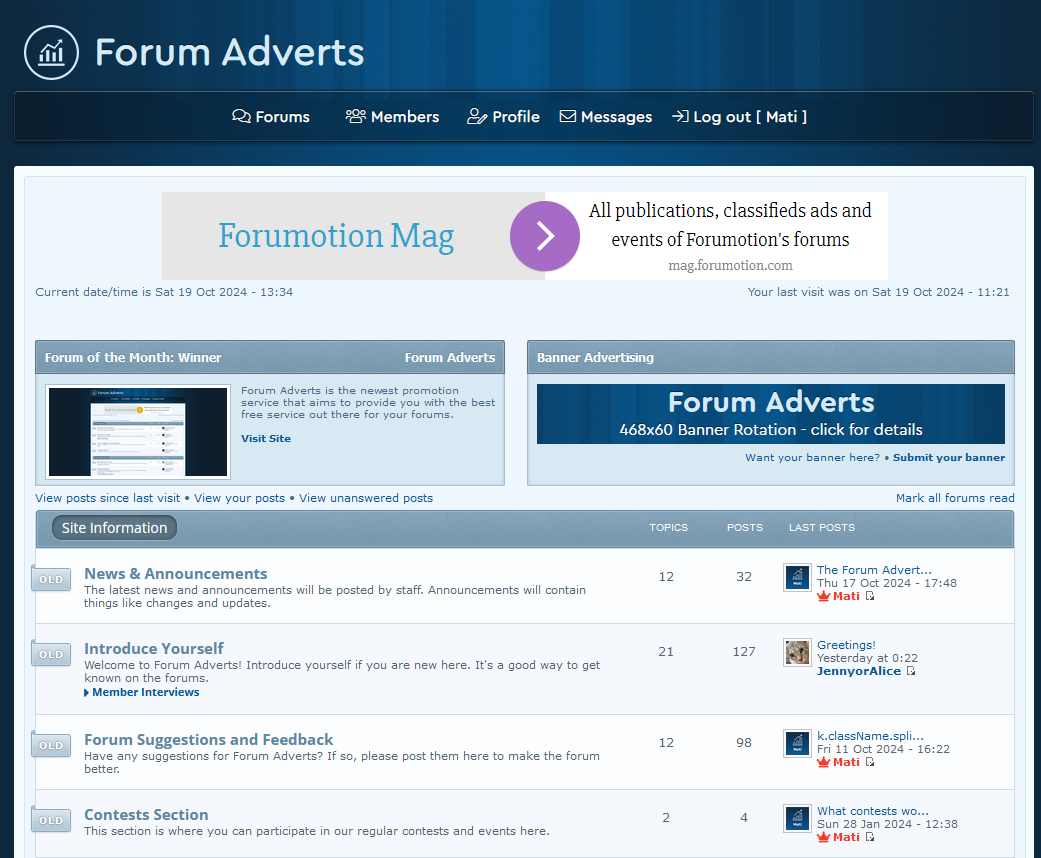Click the OLD status icon beside News & Announcements
This screenshot has height=858, width=1041.
(x=51, y=580)
